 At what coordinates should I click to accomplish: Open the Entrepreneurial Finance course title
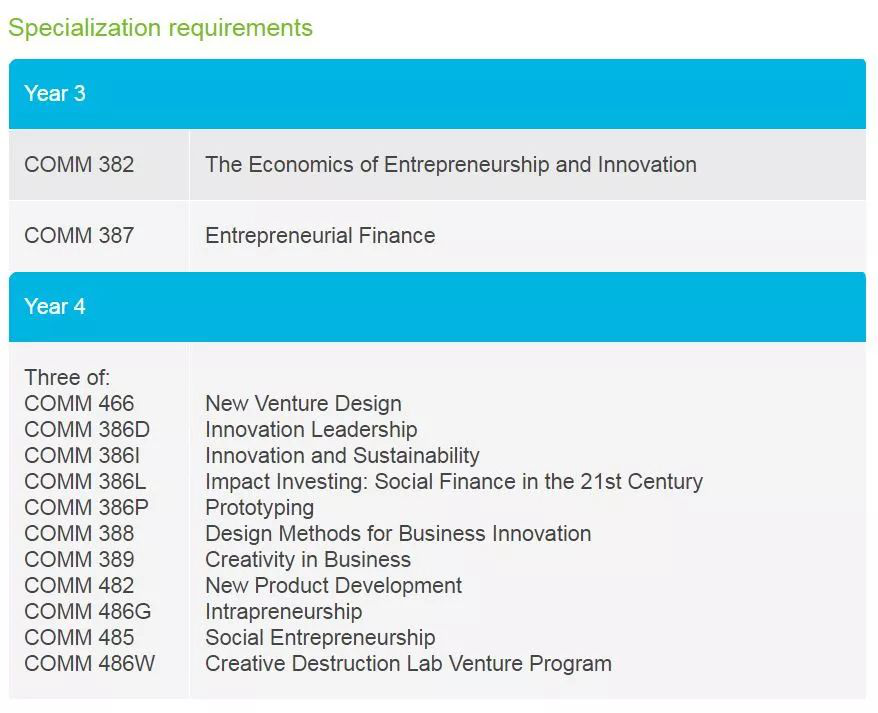point(320,236)
